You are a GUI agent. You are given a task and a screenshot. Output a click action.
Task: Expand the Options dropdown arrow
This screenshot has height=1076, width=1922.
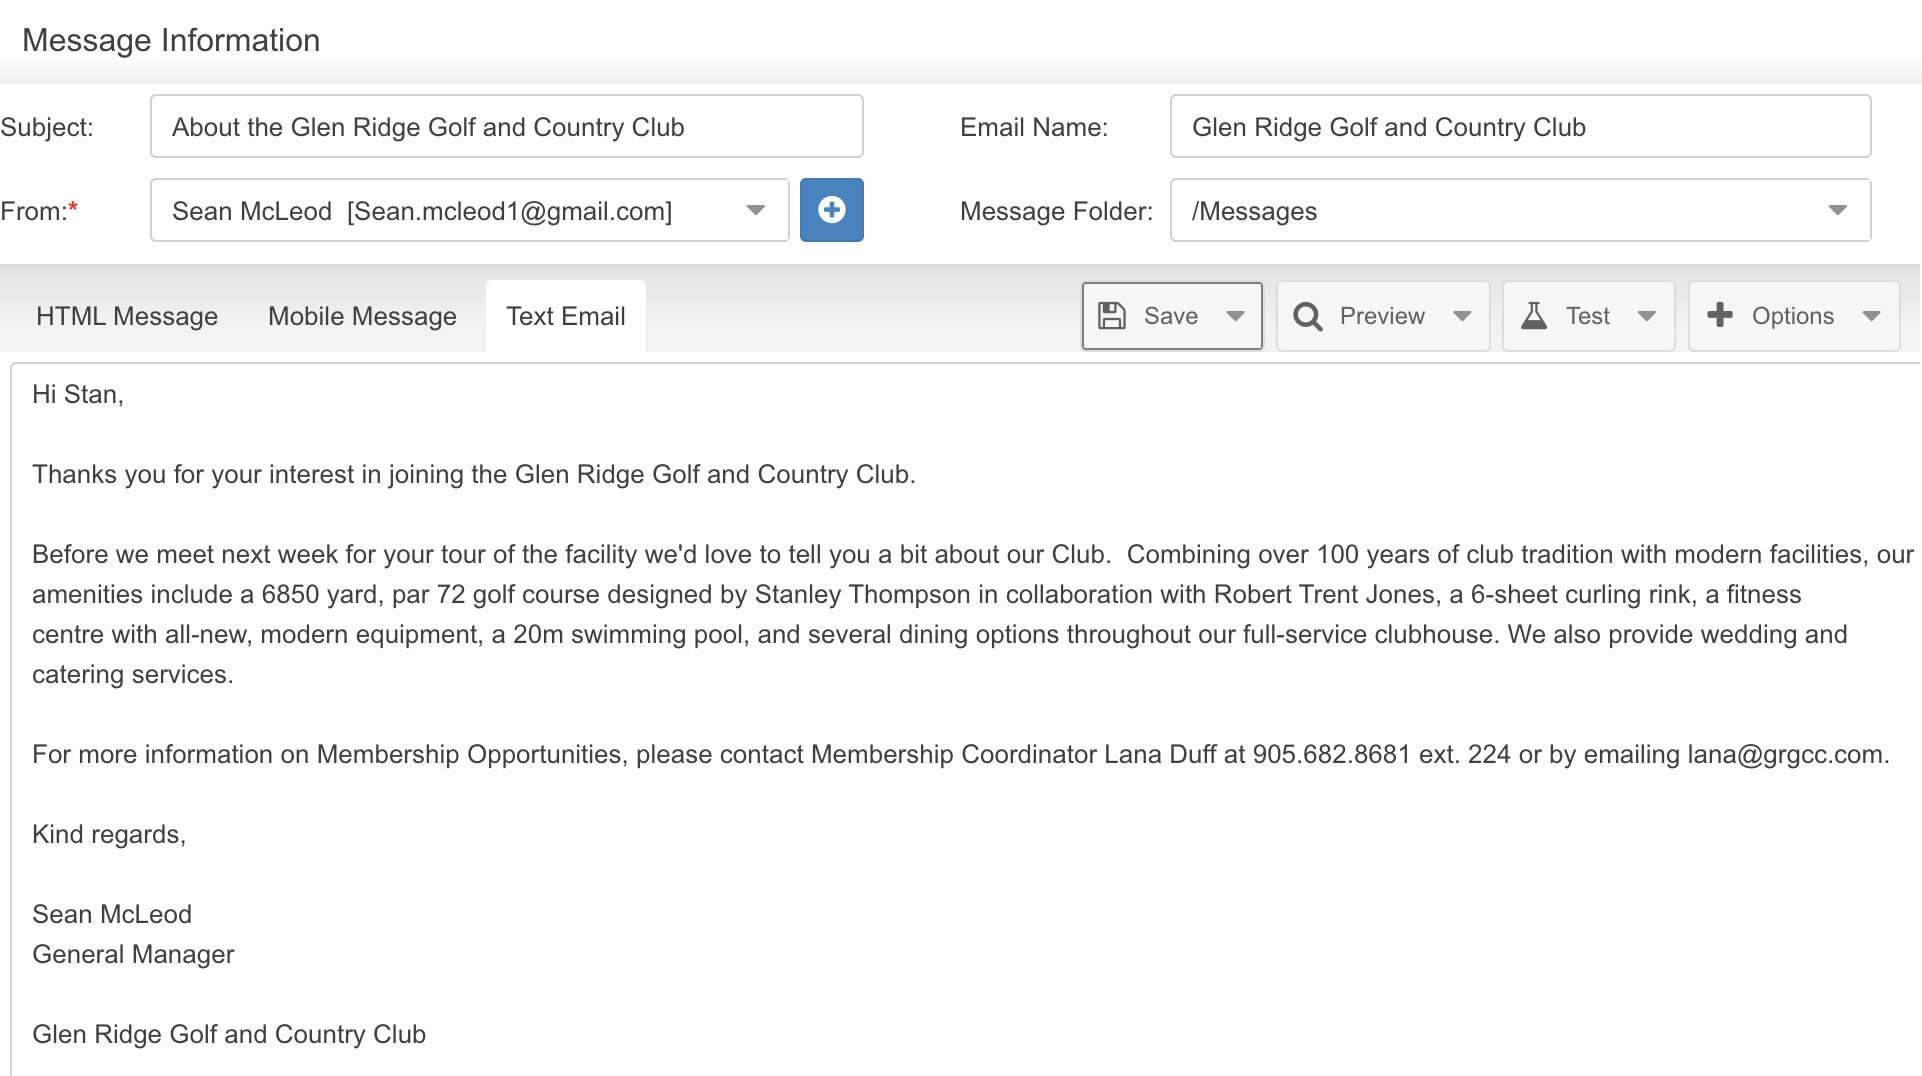1872,316
